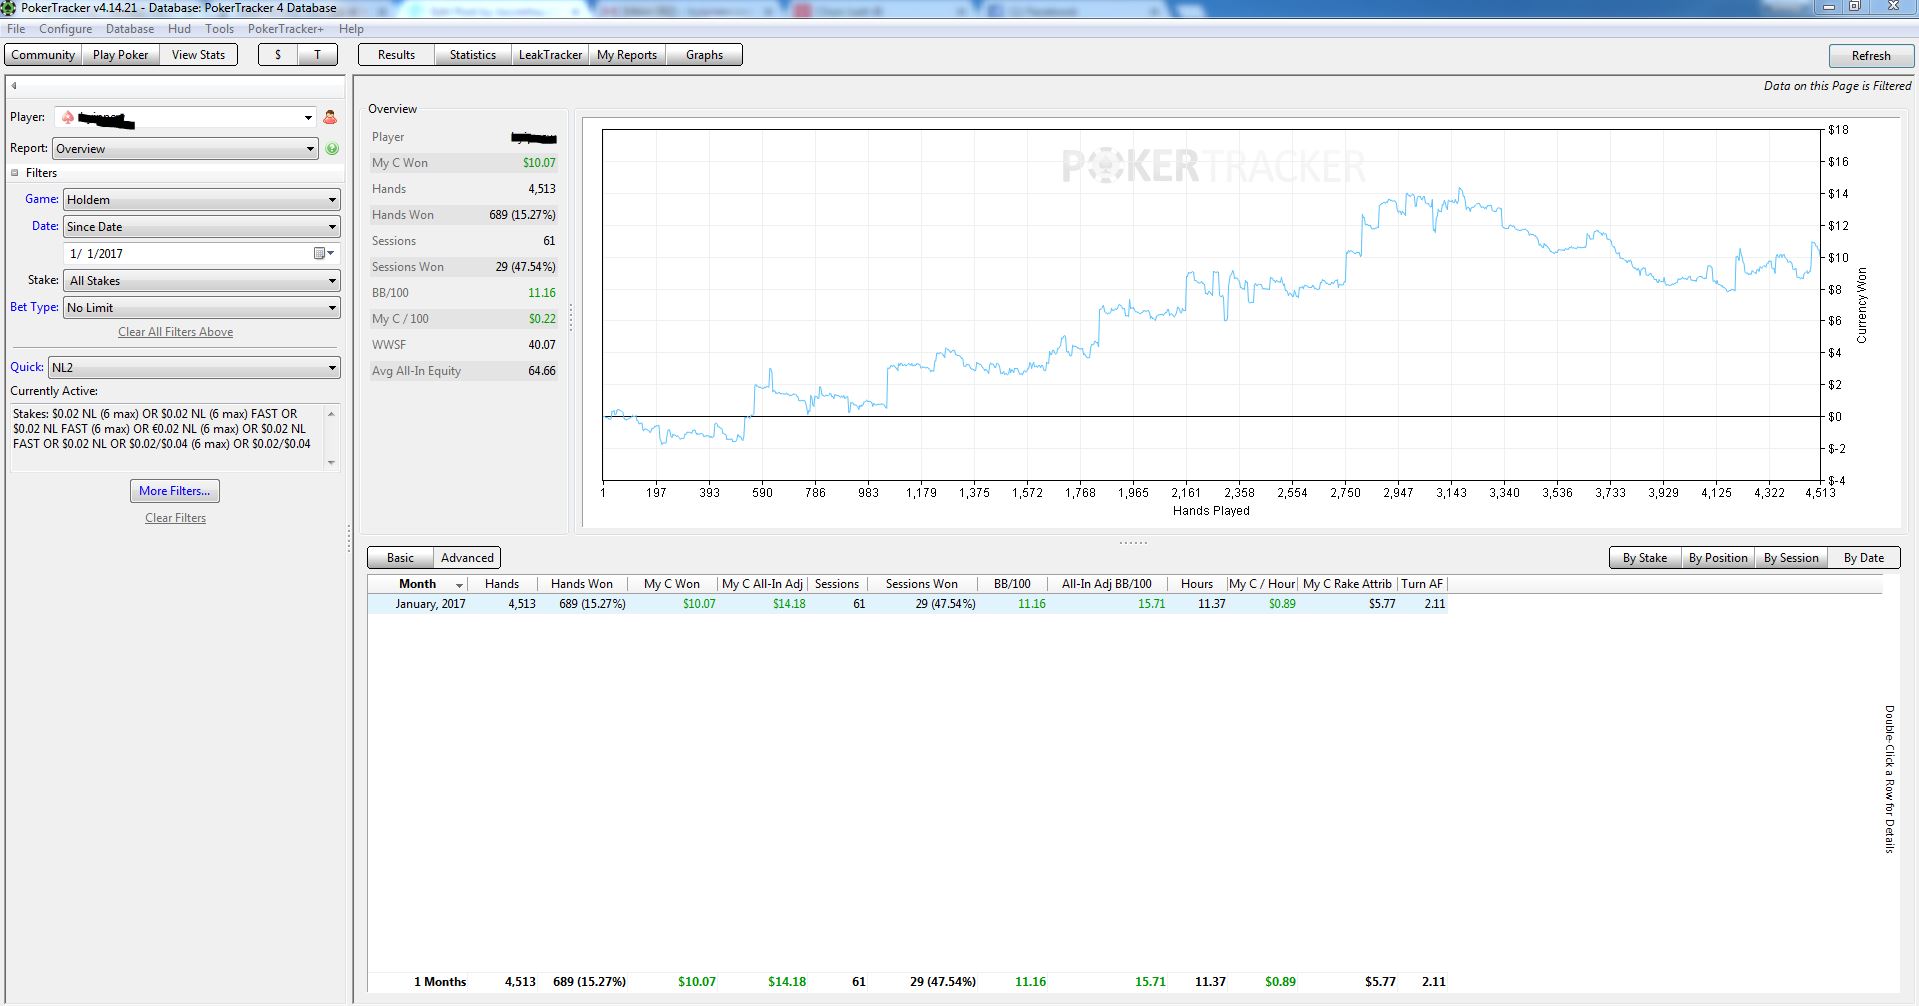This screenshot has height=1006, width=1919.
Task: Click the Clear All Filters Above link
Action: click(x=175, y=332)
